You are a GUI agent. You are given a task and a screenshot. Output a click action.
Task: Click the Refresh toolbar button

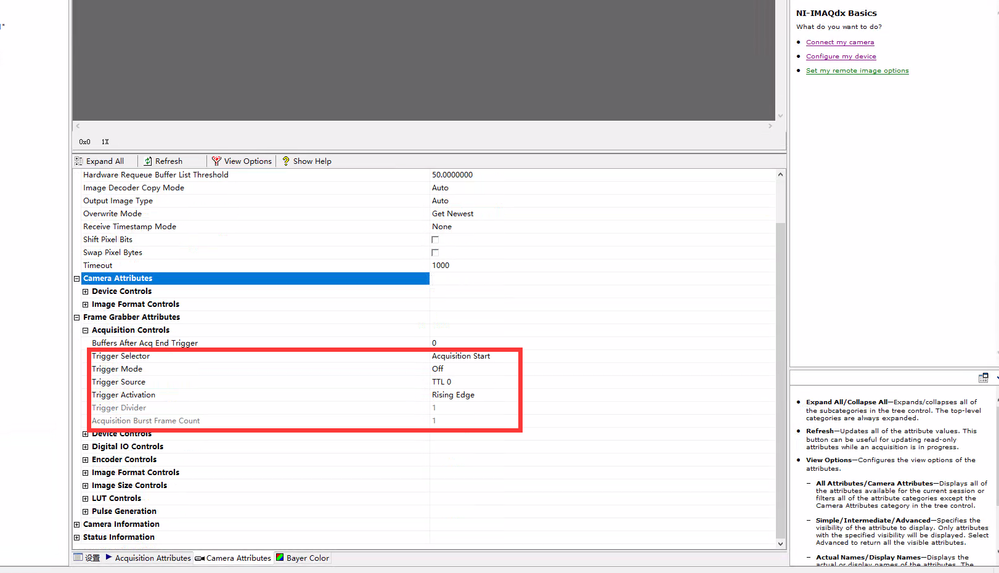point(163,161)
